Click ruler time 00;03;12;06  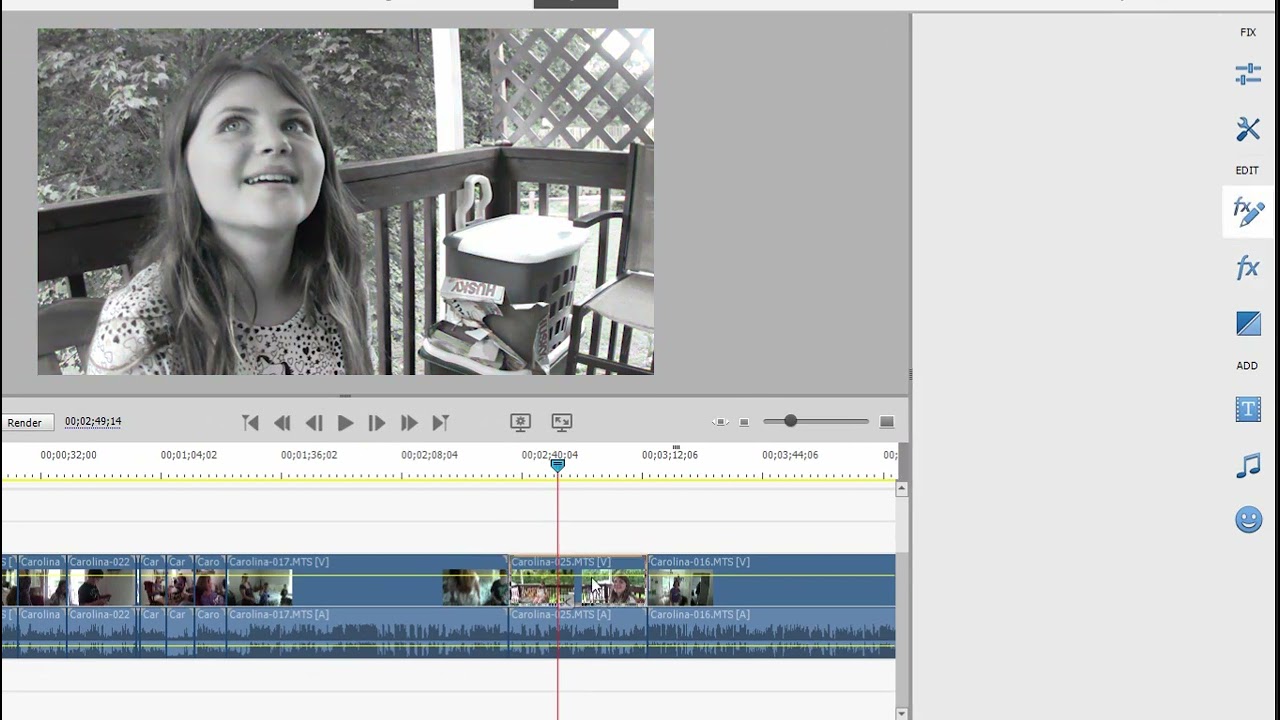[x=670, y=455]
